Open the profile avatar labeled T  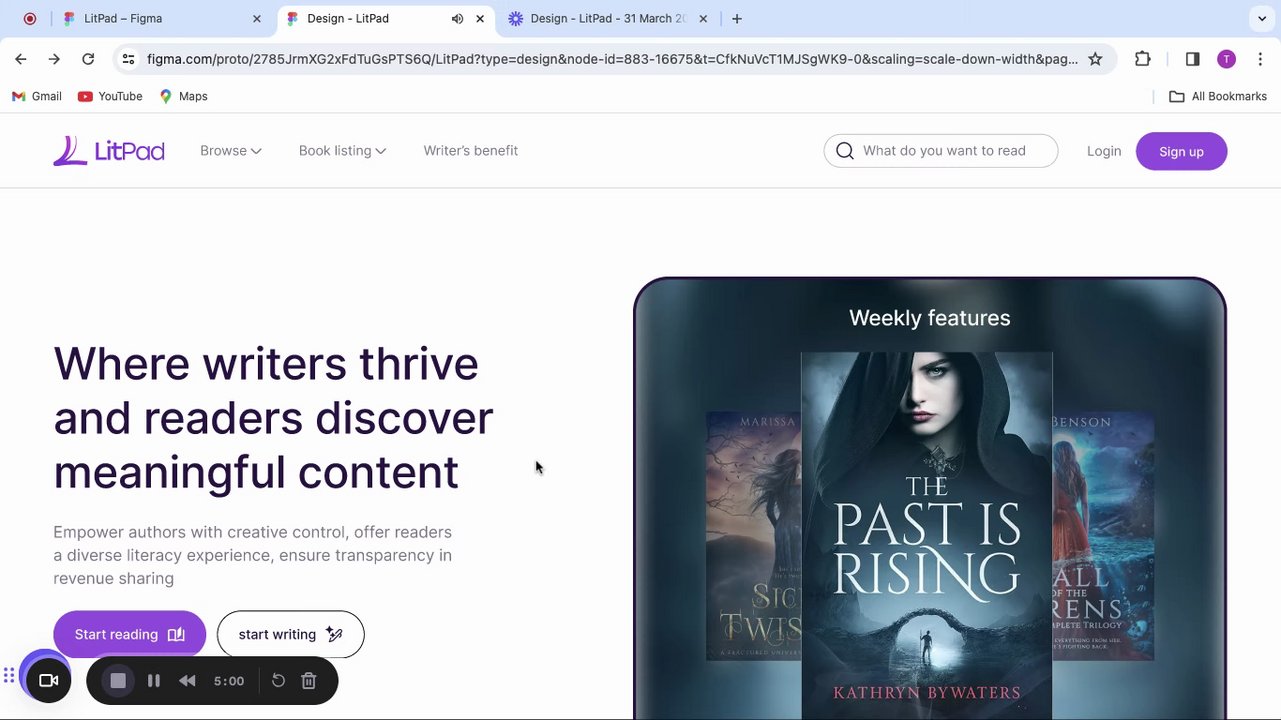click(1226, 59)
